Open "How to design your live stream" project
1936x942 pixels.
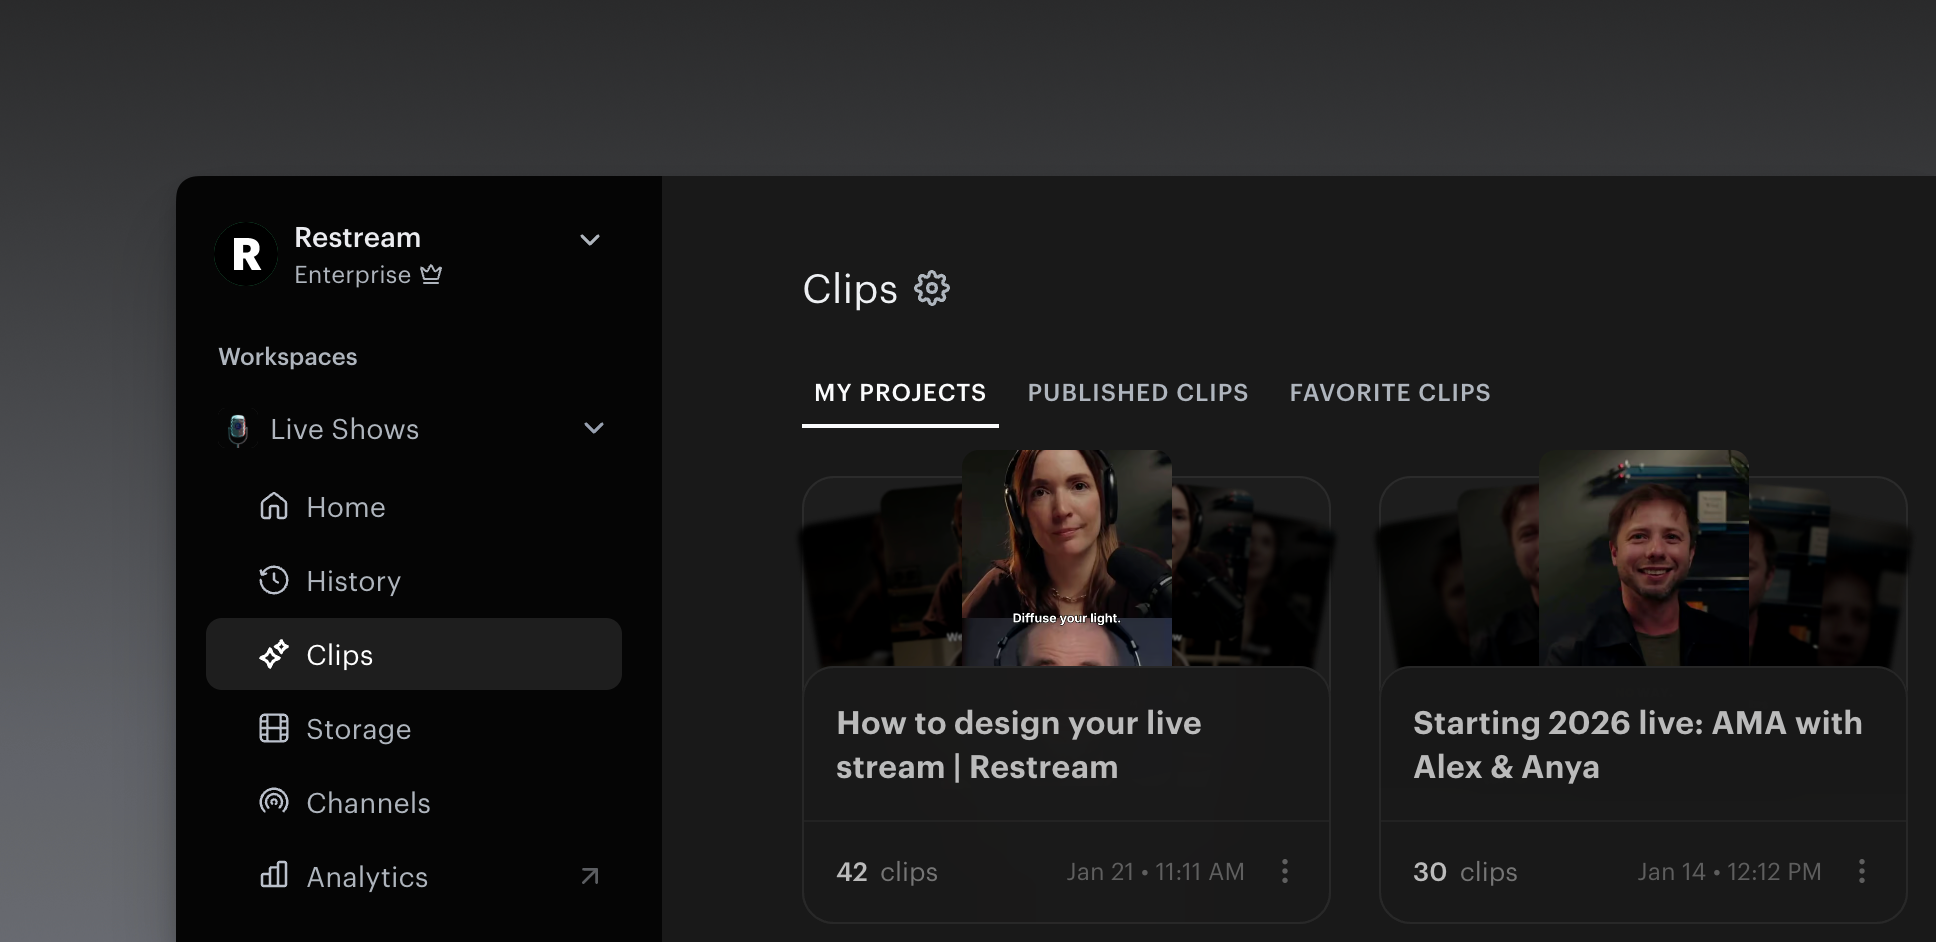(x=1018, y=745)
